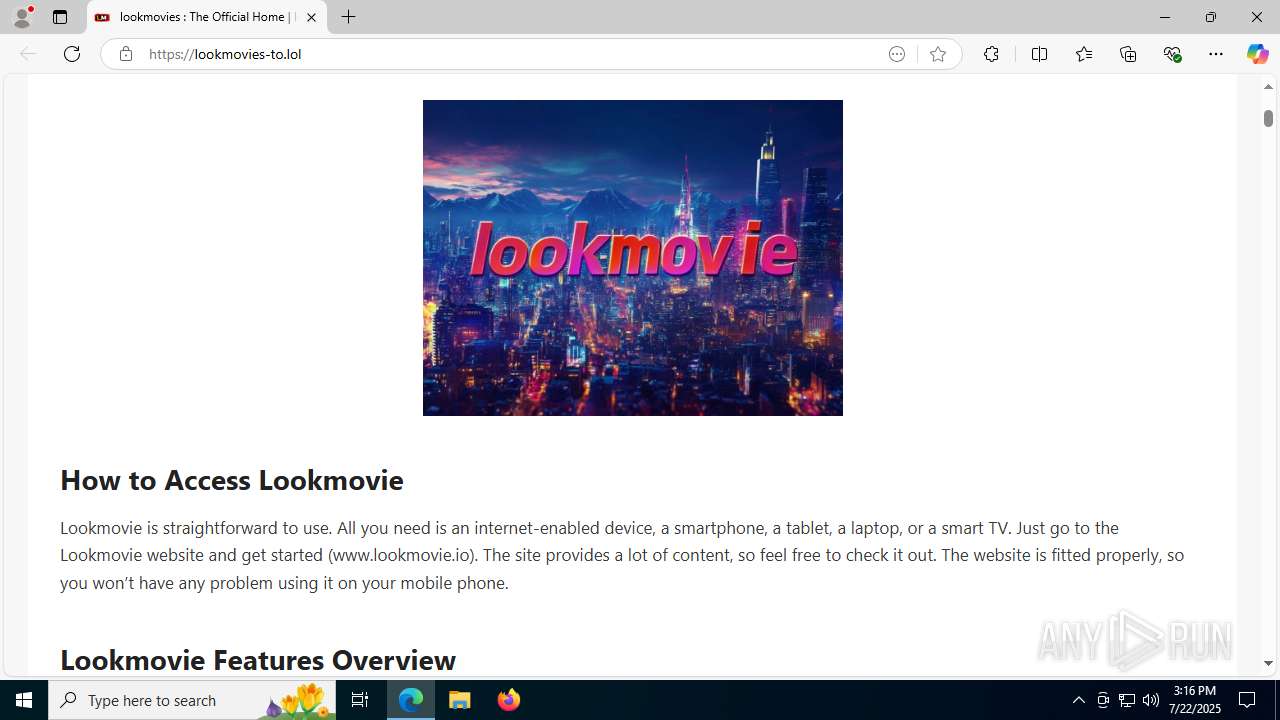
Task: Open the notification center icon
Action: click(1247, 700)
